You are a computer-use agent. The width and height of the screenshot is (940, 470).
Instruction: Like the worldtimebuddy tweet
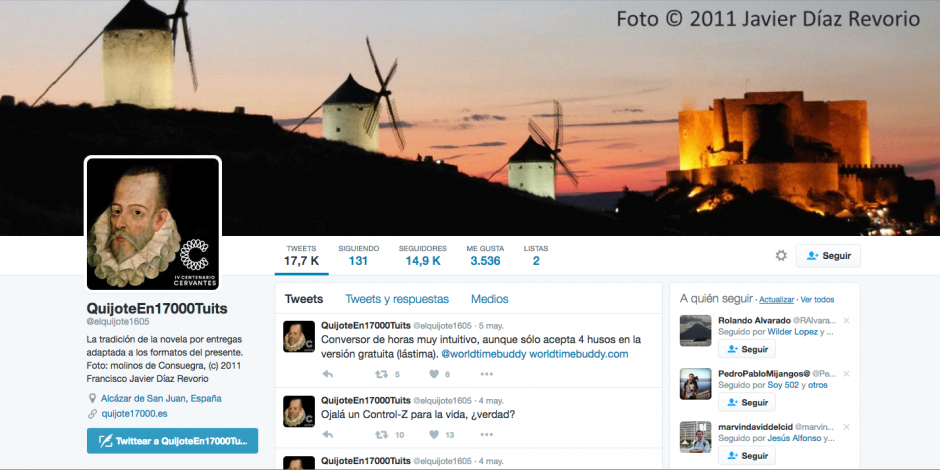434,374
